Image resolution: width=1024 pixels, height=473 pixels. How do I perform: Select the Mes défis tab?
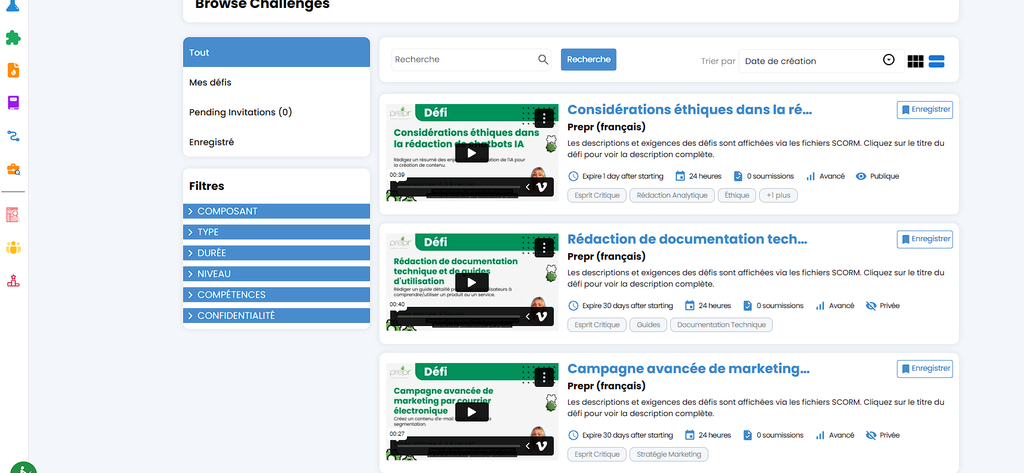point(276,82)
